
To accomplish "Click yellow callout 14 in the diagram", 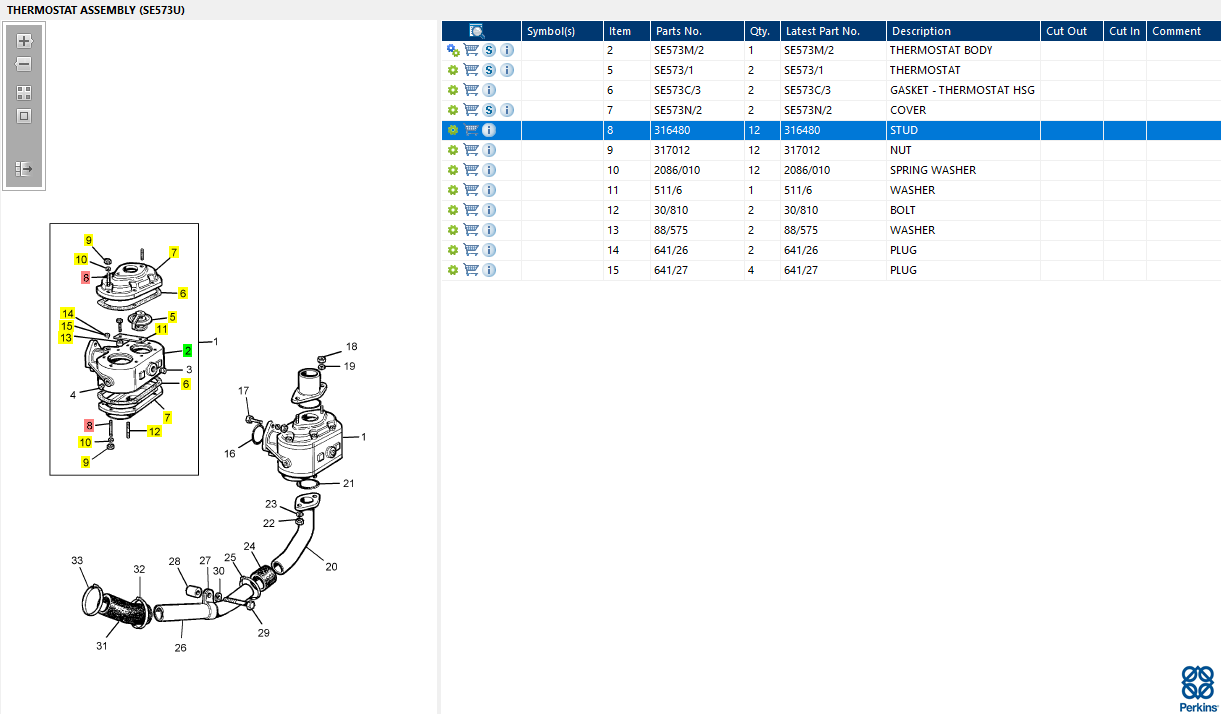I will coord(67,314).
